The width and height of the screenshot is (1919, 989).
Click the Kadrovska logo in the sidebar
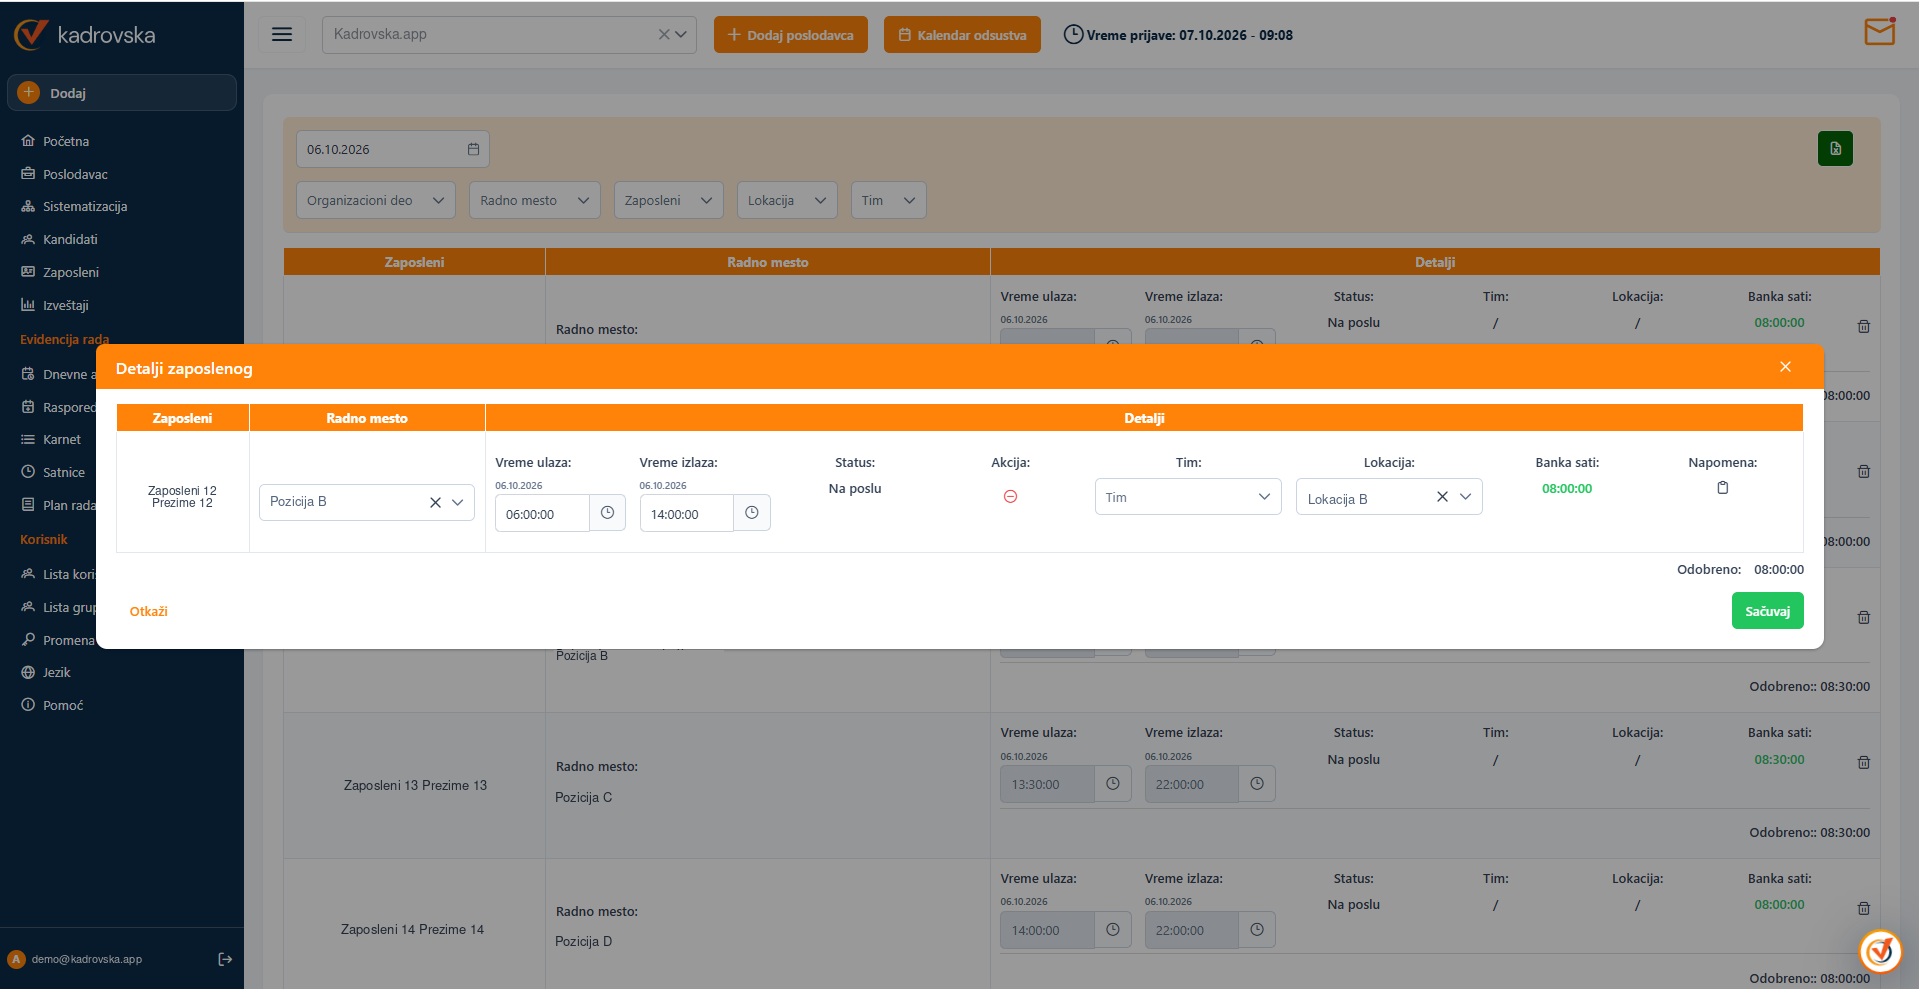pyautogui.click(x=85, y=35)
